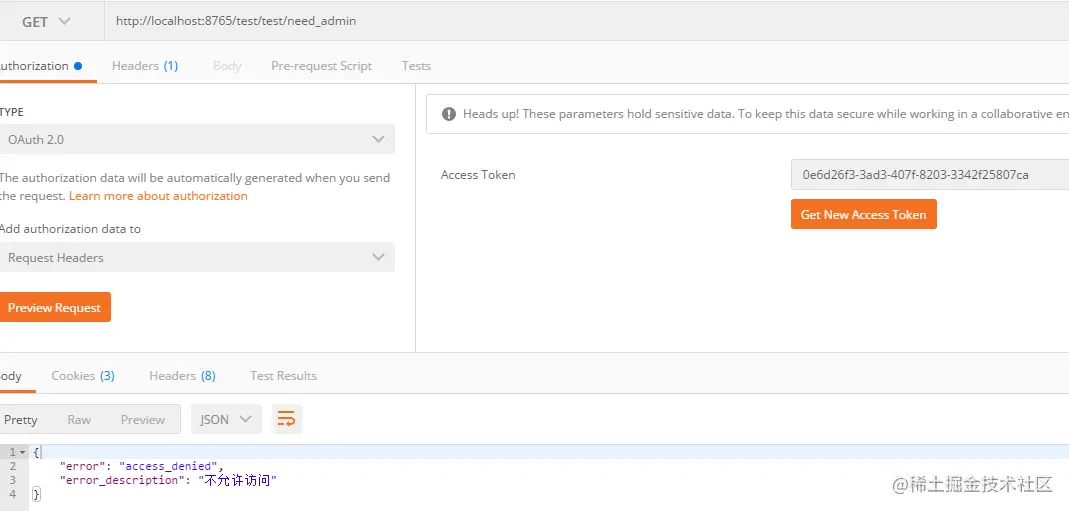1069x511 pixels.
Task: Open the Pre-request Script tab
Action: 321,66
